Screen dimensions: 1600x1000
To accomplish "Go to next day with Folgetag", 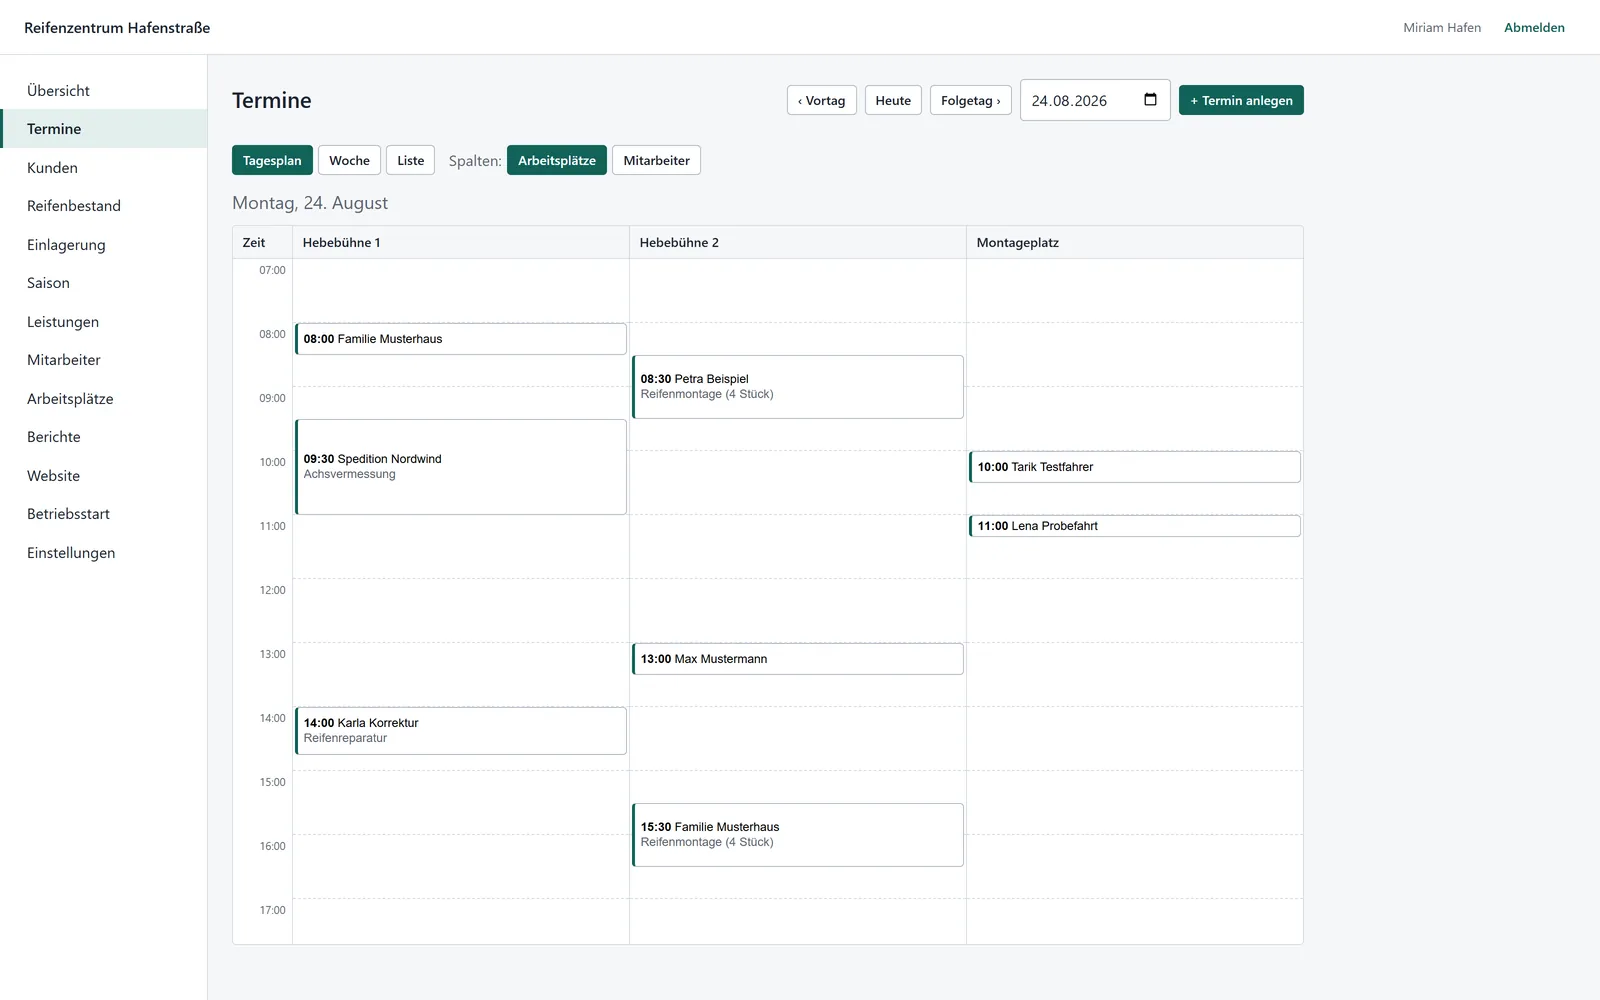I will pyautogui.click(x=971, y=100).
